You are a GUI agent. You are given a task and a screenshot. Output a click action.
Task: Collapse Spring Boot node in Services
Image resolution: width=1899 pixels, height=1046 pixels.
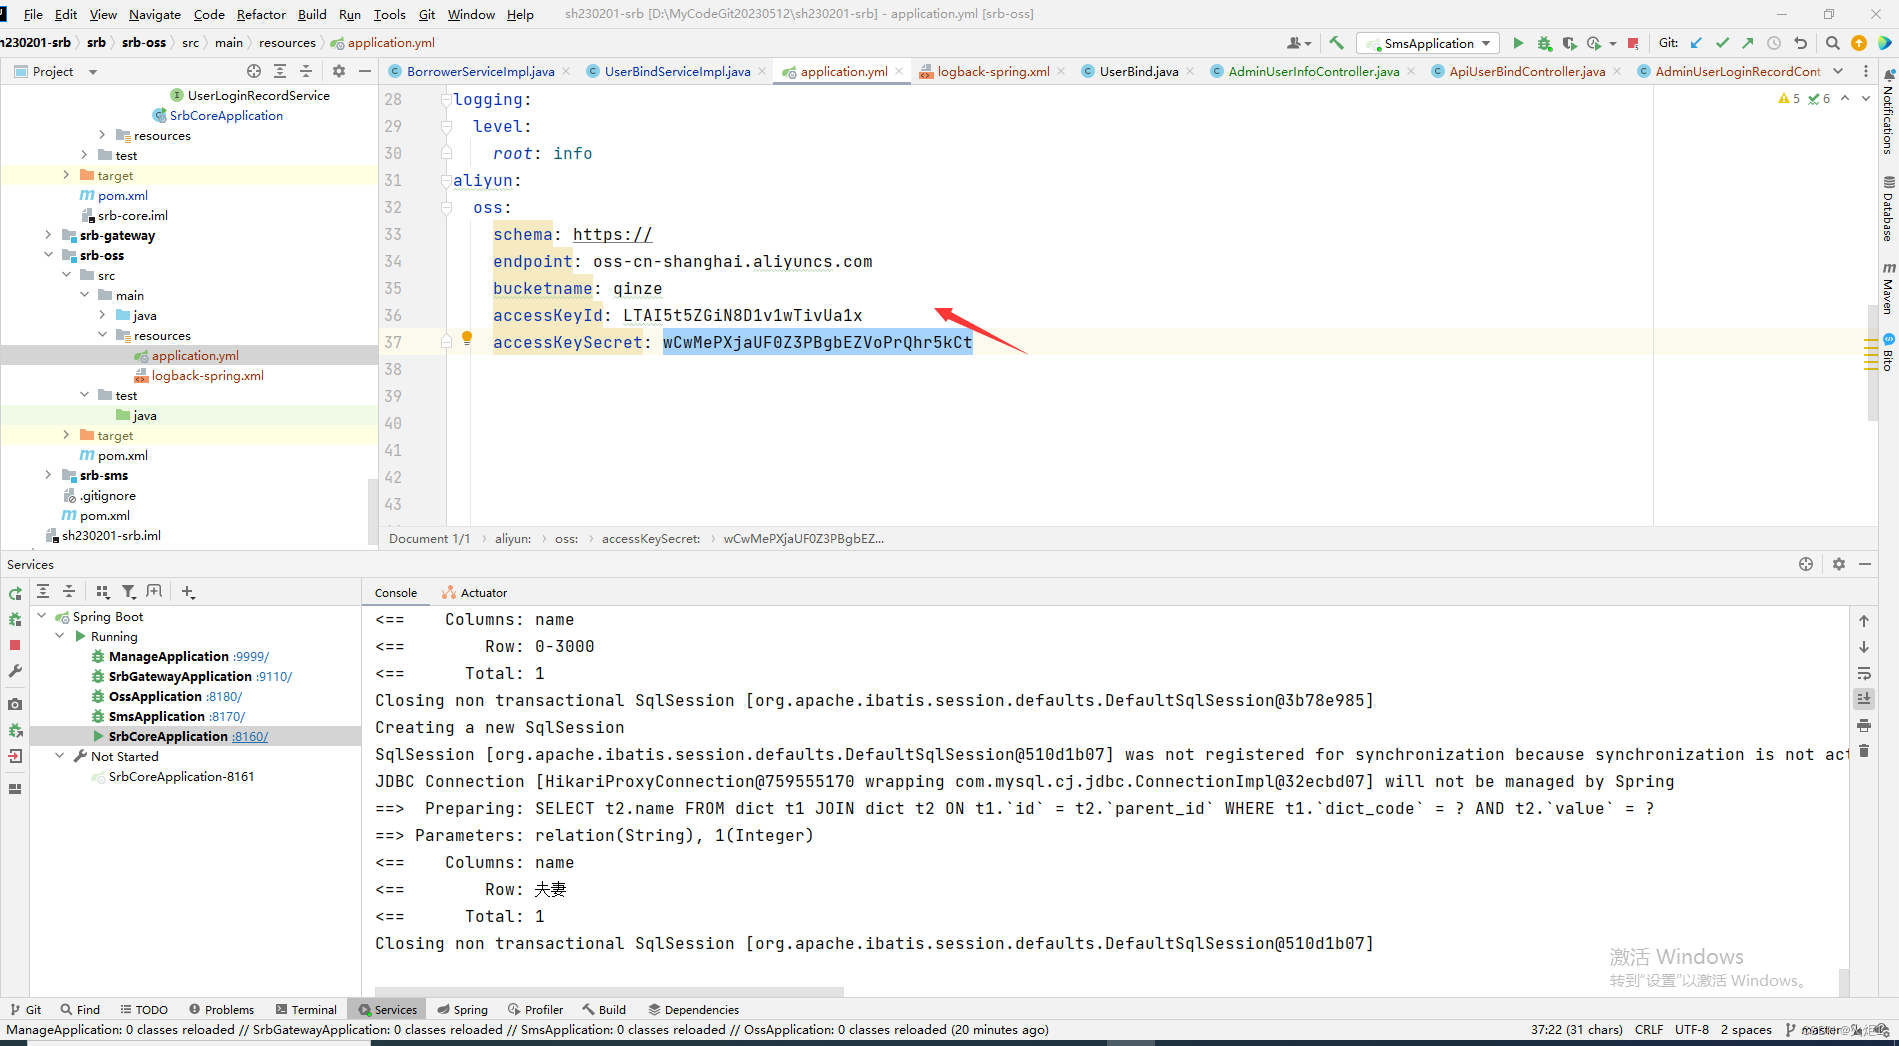pos(42,616)
